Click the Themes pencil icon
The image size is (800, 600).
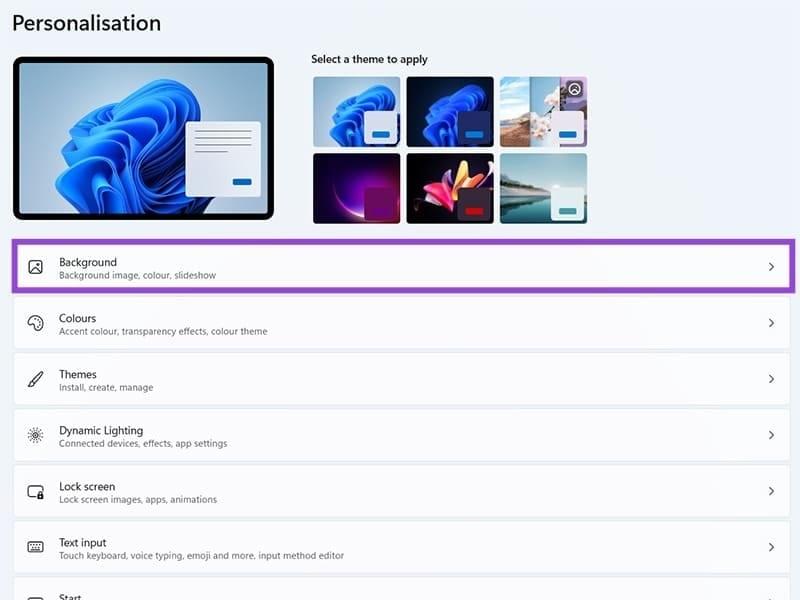point(37,379)
